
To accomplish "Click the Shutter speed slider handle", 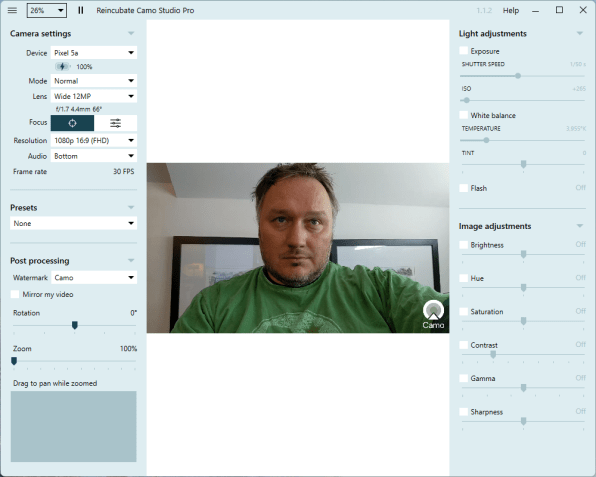I will 518,76.
